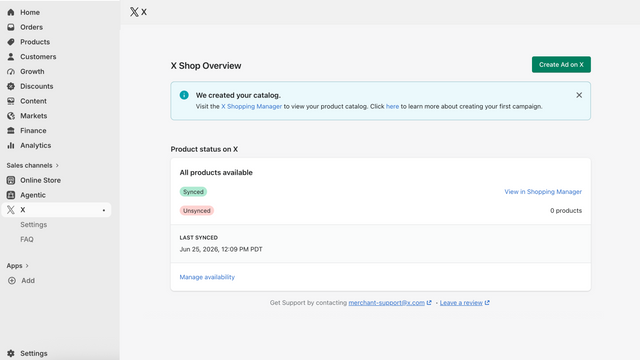Click the Products tag icon
This screenshot has height=360, width=640.
pyautogui.click(x=11, y=42)
